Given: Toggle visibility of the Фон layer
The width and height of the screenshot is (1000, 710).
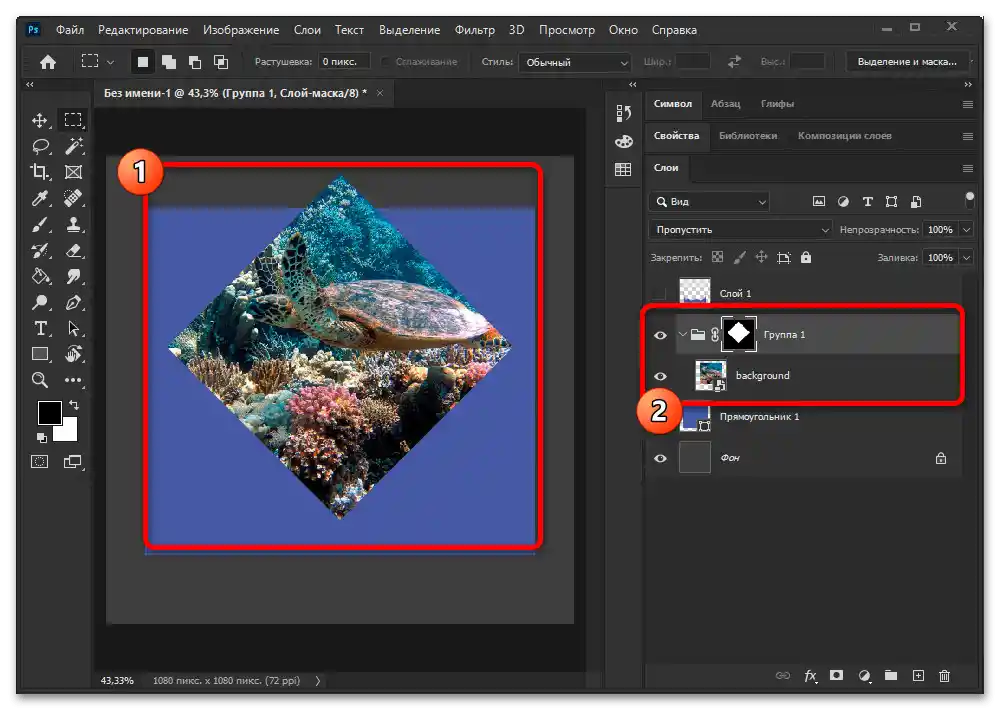Looking at the screenshot, I should (660, 458).
